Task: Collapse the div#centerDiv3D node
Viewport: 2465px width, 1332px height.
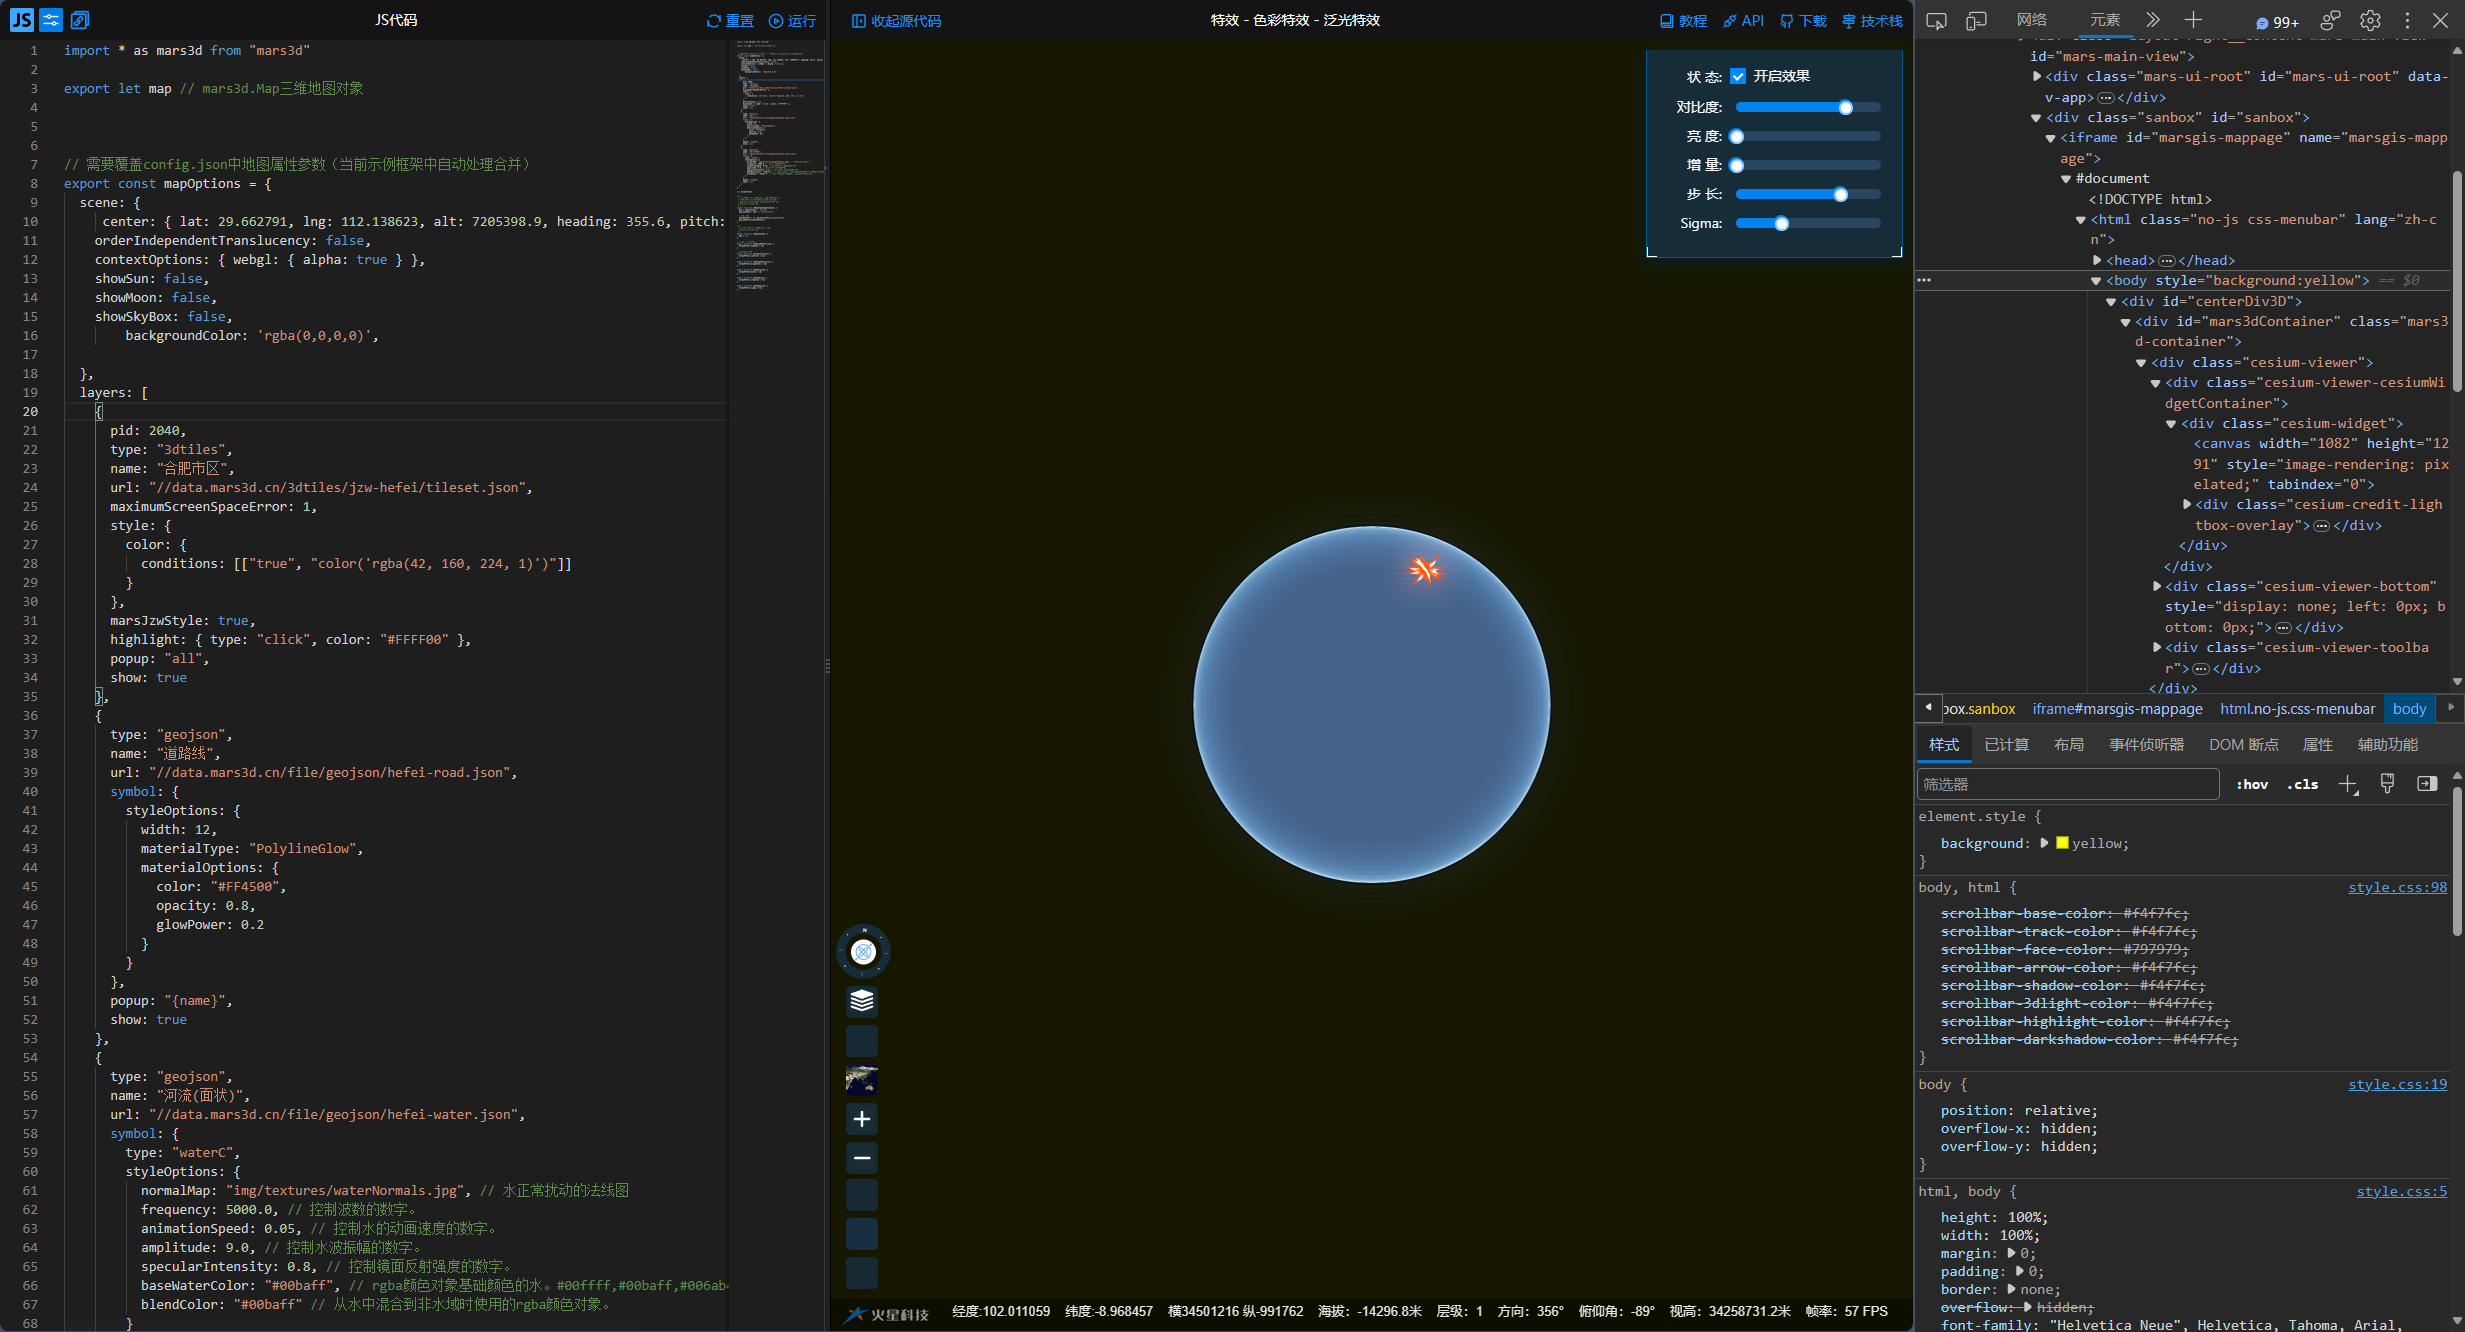Action: tap(2111, 301)
